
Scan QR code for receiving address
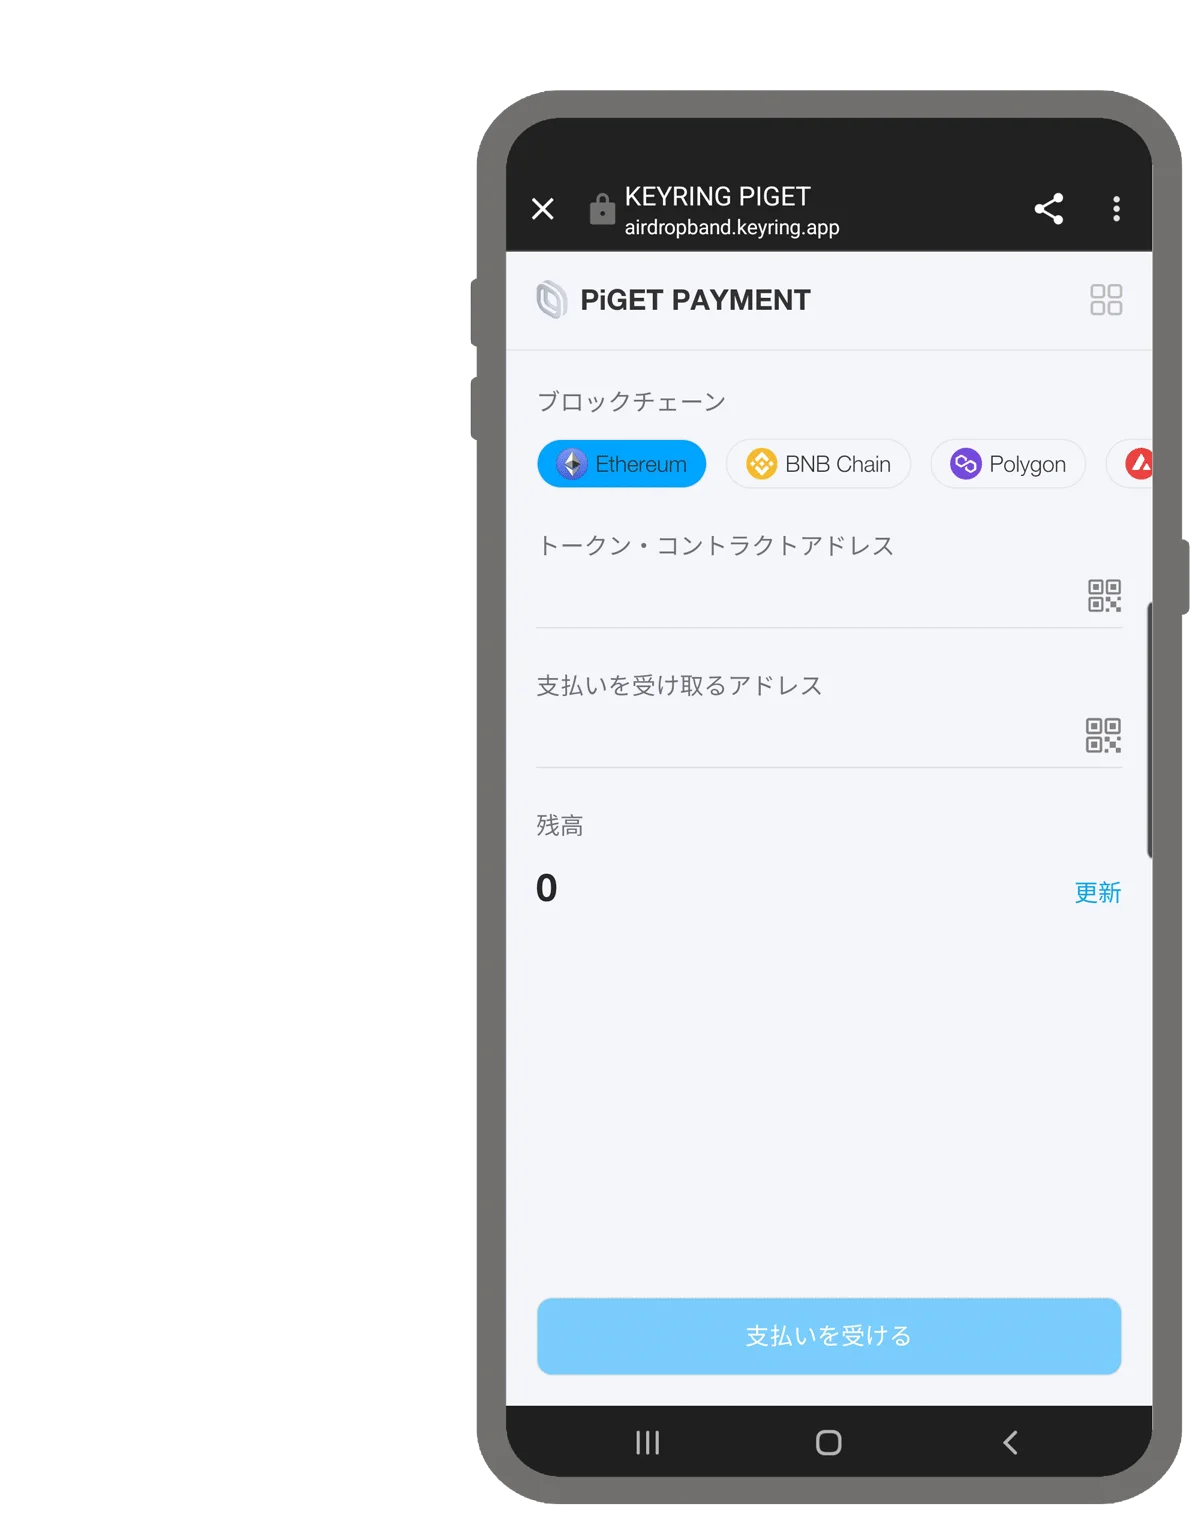coord(1103,735)
